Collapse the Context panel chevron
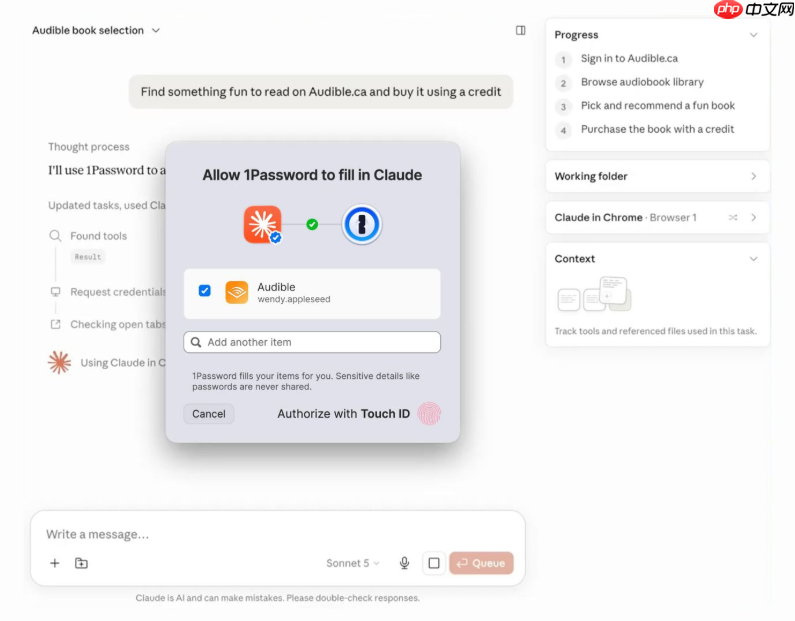The width and height of the screenshot is (795, 621). [x=753, y=259]
